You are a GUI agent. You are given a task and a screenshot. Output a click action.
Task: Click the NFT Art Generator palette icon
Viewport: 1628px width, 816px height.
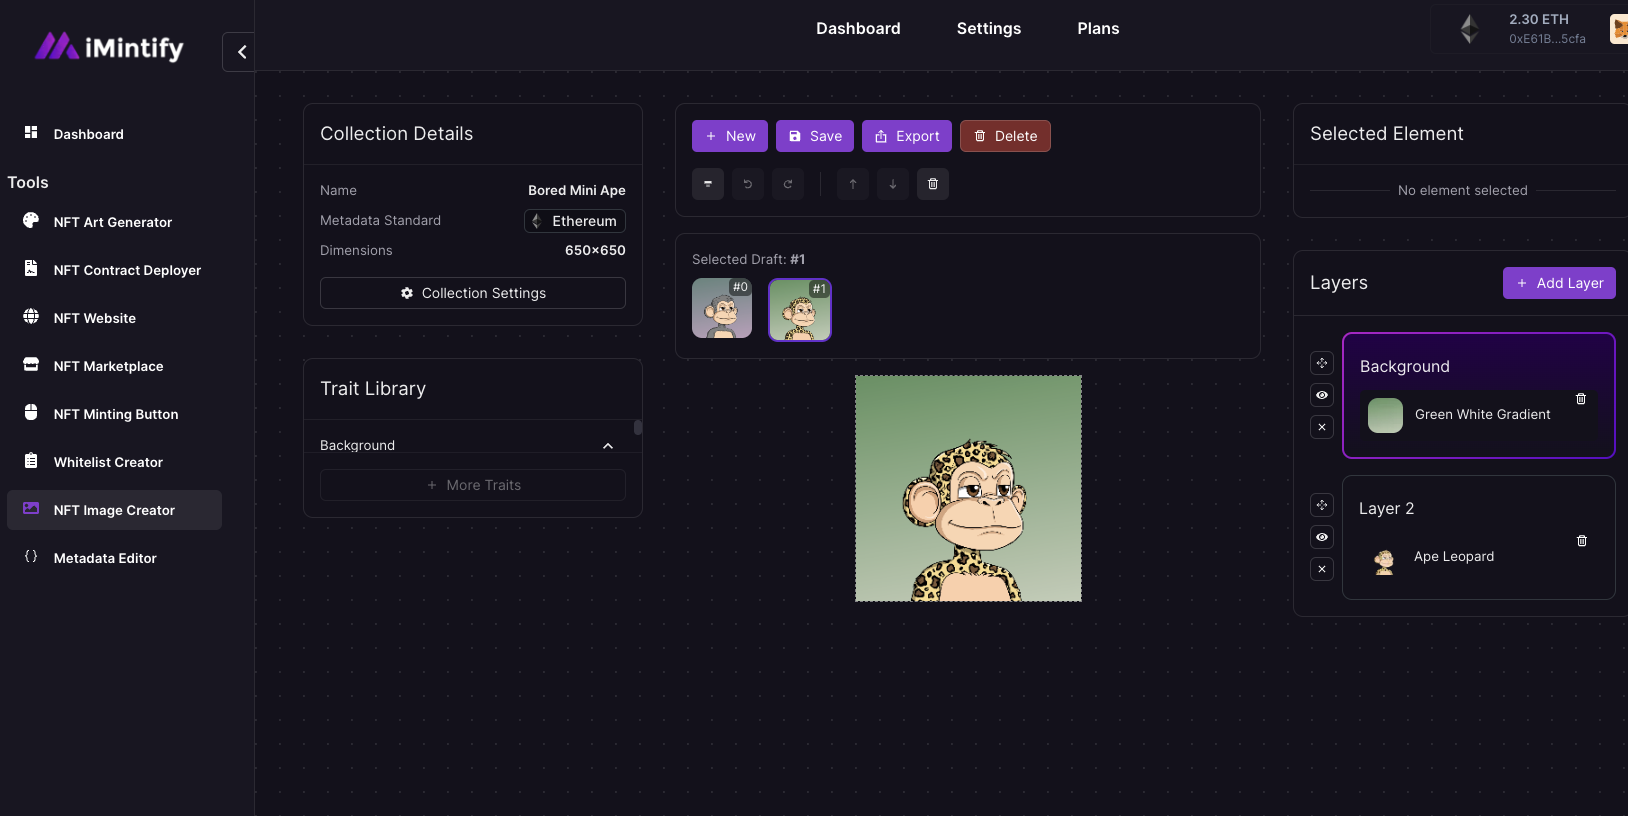pos(31,220)
